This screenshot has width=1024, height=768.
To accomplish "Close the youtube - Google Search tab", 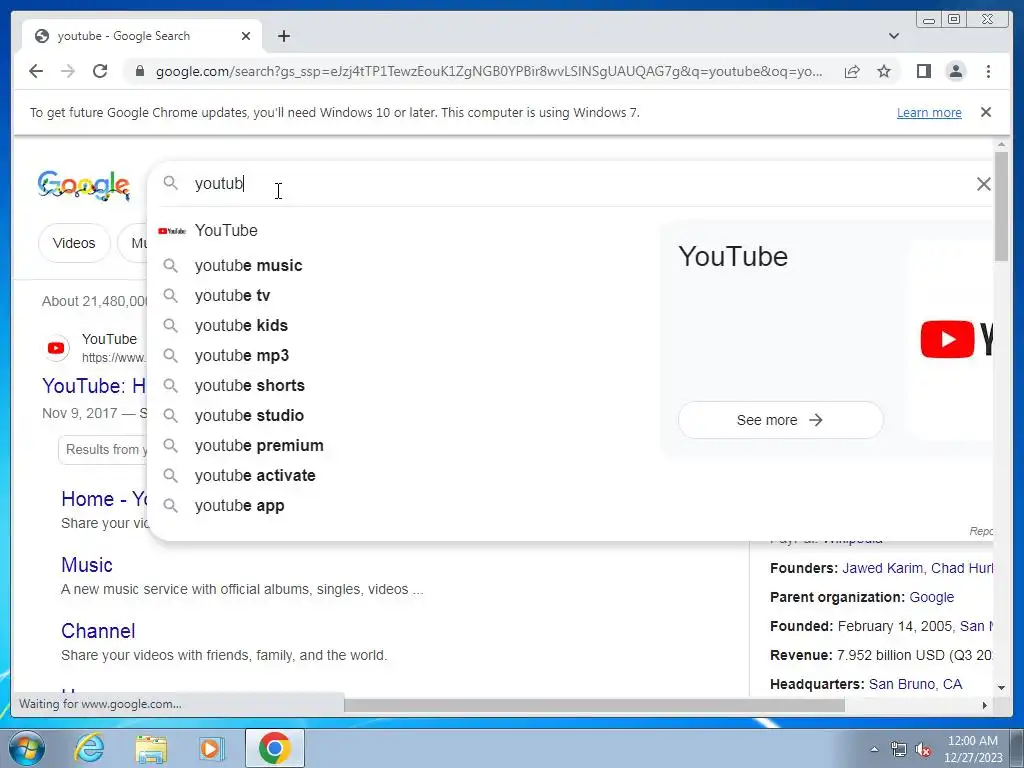I will tap(246, 36).
